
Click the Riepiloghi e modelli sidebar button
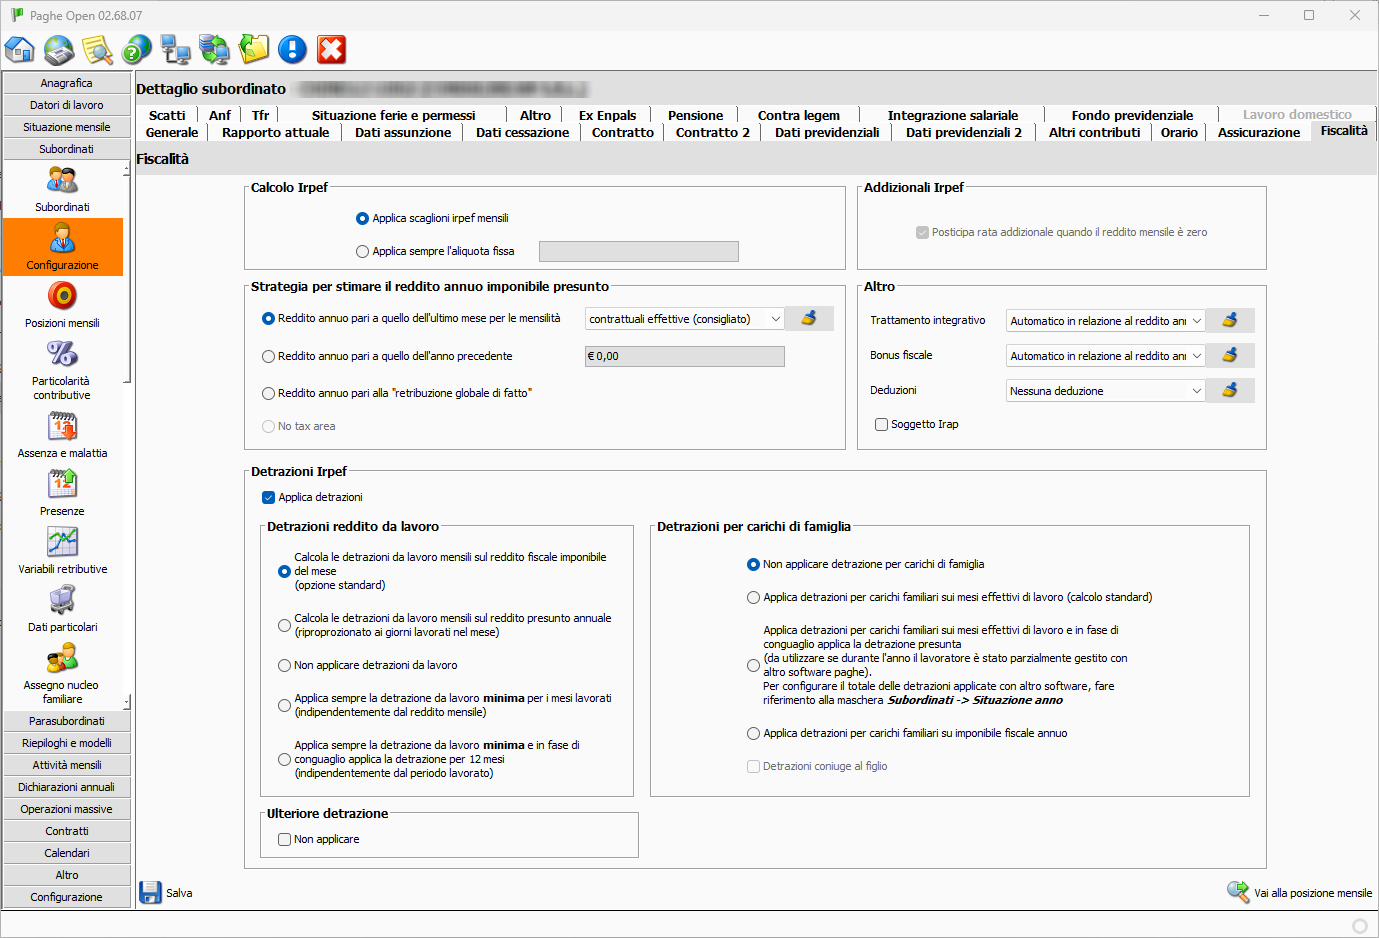point(67,743)
